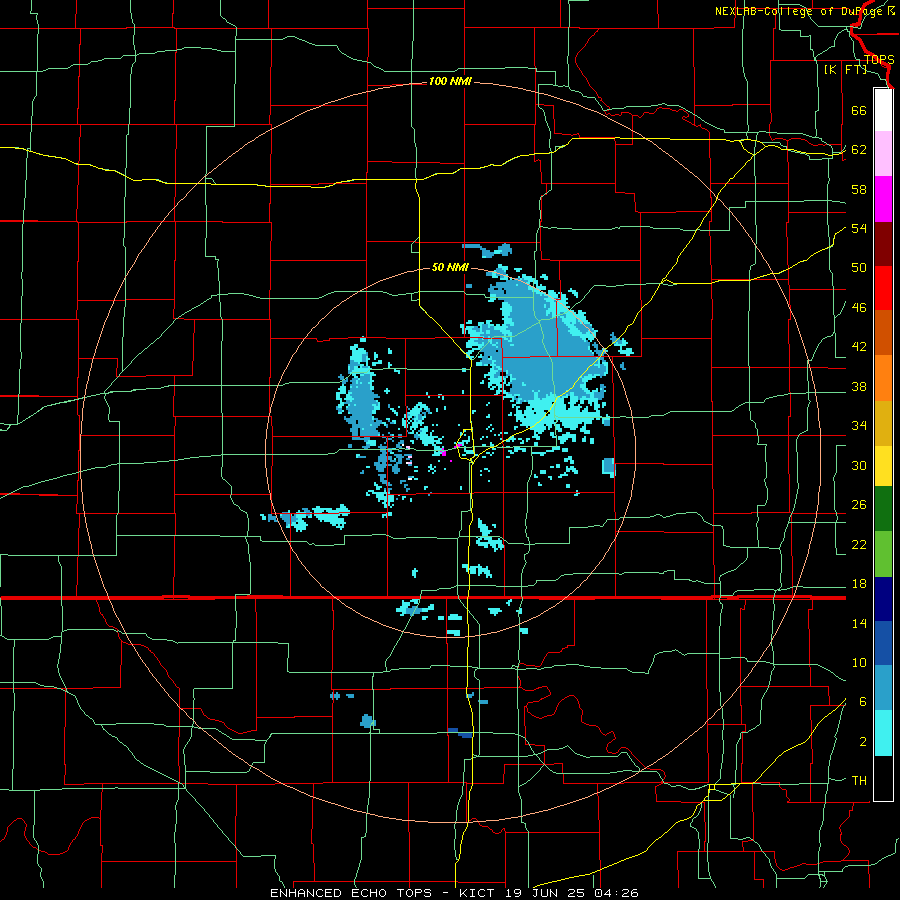Click the "38" legend value
This screenshot has height=900, width=900.
[859, 387]
